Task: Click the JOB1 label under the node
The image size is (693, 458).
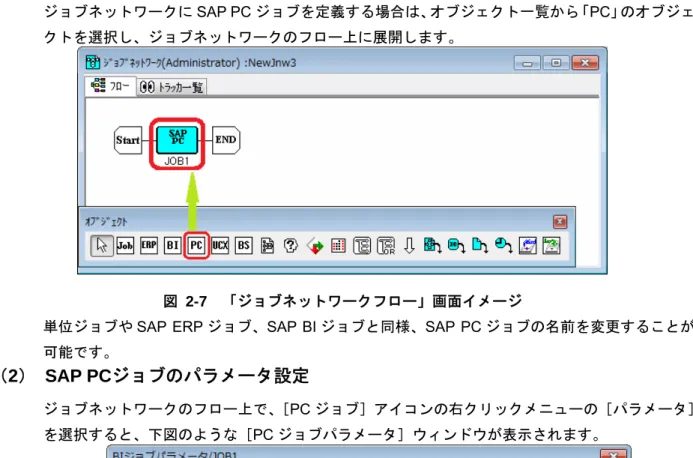Action: 177,161
